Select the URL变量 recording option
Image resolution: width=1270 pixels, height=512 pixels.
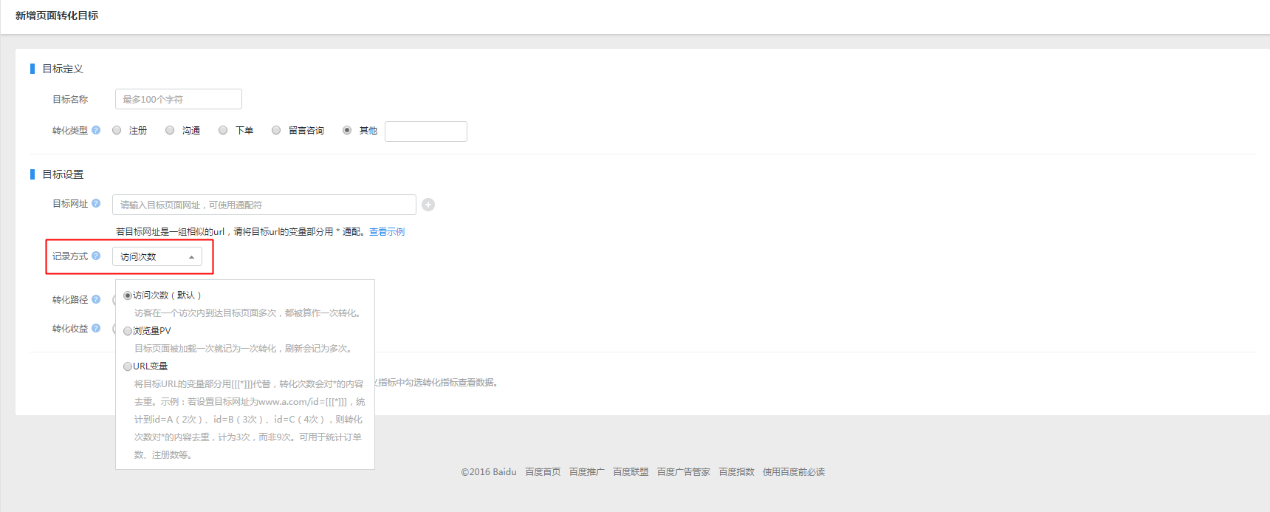[x=127, y=366]
